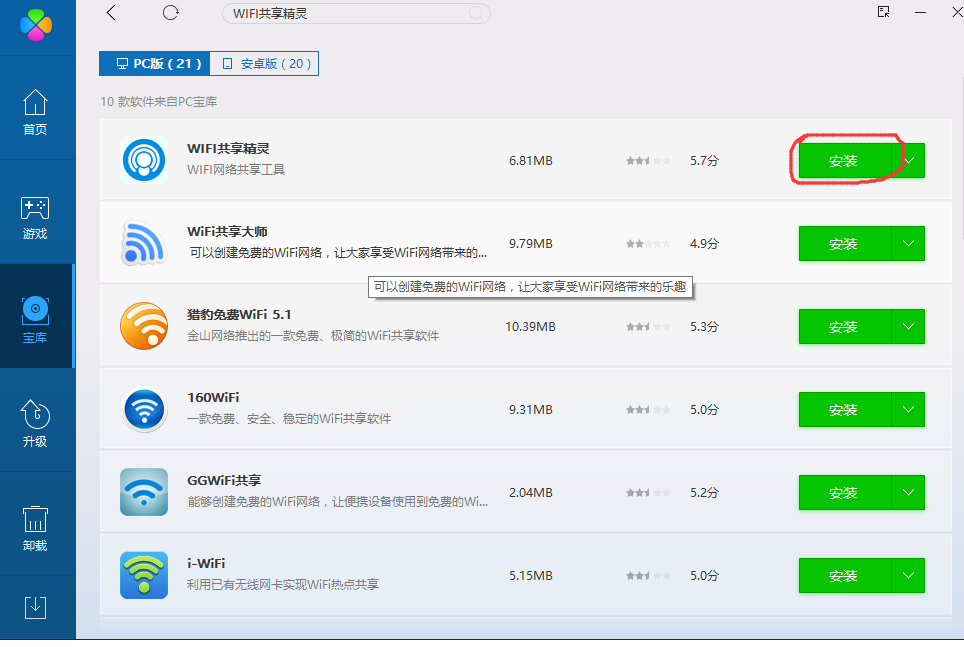Click the GGWiFi共享 app icon
This screenshot has width=964, height=647.
(144, 492)
